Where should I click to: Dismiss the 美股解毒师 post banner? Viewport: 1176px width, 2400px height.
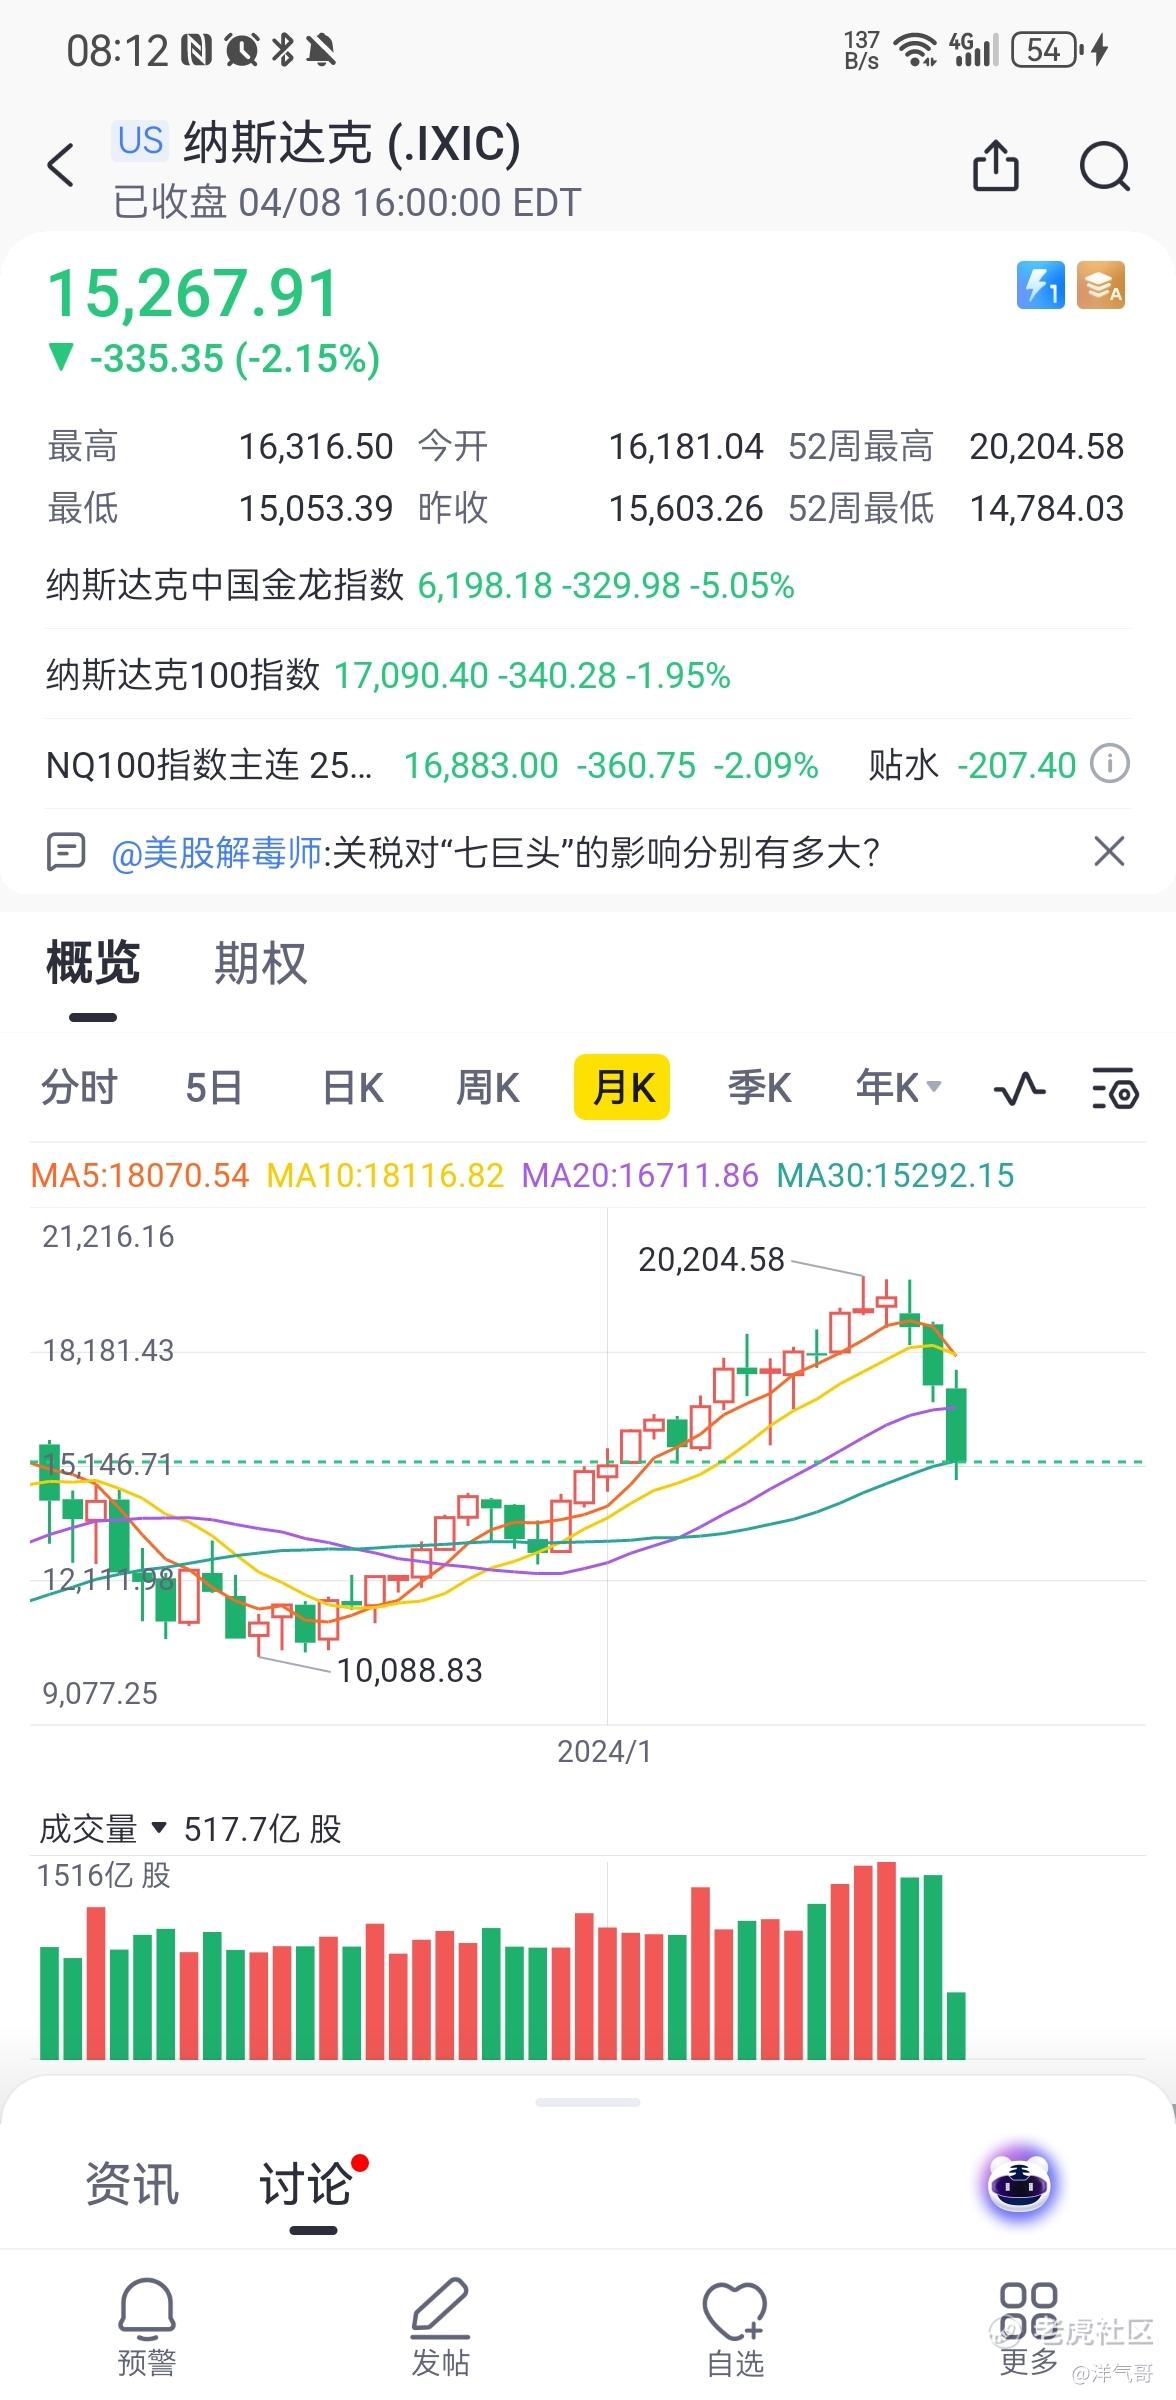click(x=1109, y=852)
